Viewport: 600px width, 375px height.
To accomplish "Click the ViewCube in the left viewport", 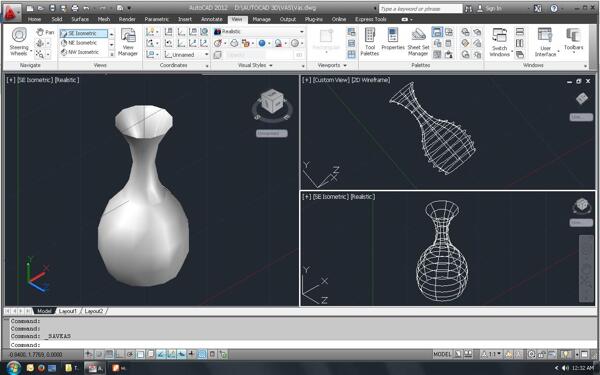I will pos(272,102).
